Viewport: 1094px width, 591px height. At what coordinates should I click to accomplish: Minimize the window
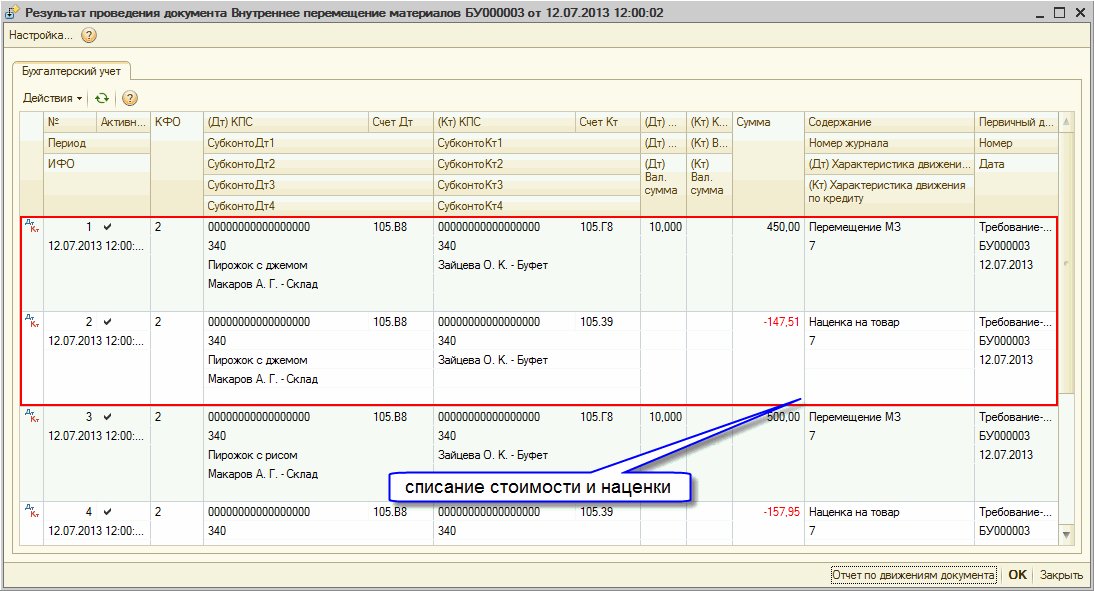1040,13
